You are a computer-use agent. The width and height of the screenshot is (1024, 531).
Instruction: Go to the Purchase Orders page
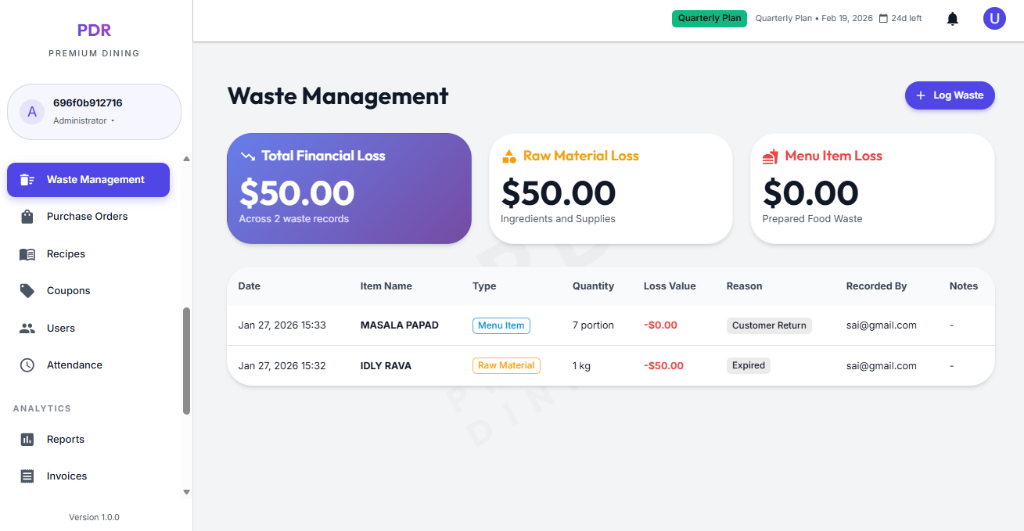[87, 217]
